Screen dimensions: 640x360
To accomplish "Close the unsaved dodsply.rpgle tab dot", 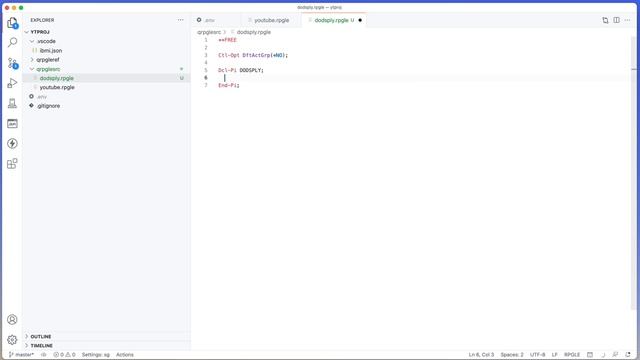I will [360, 20].
